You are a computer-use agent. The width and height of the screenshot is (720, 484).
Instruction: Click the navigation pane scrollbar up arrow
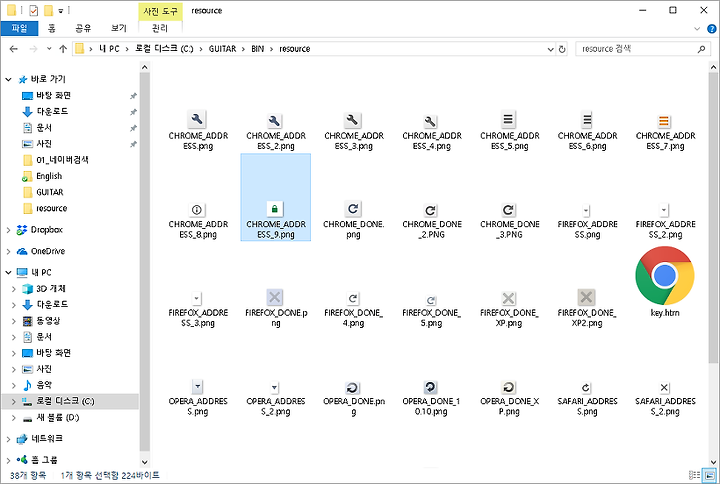145,68
